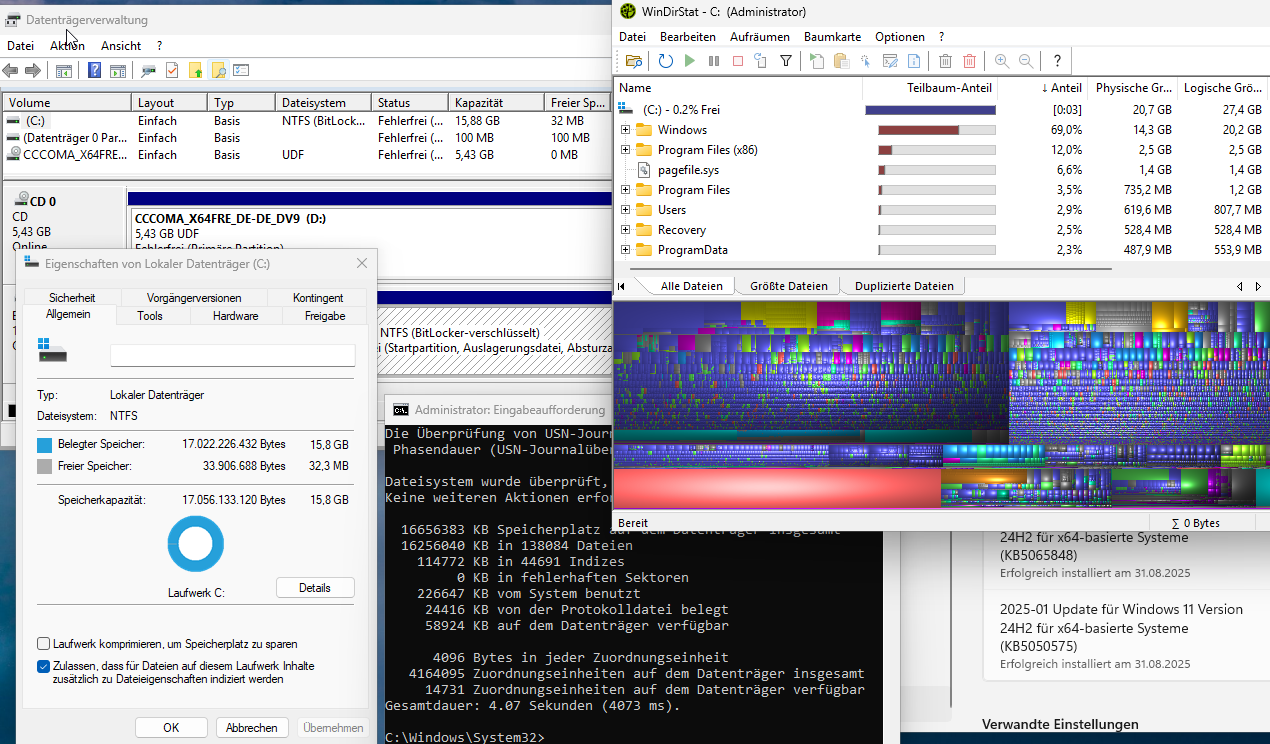The image size is (1270, 744).
Task: Click the folder with magnifier icon
Action: [x=218, y=71]
